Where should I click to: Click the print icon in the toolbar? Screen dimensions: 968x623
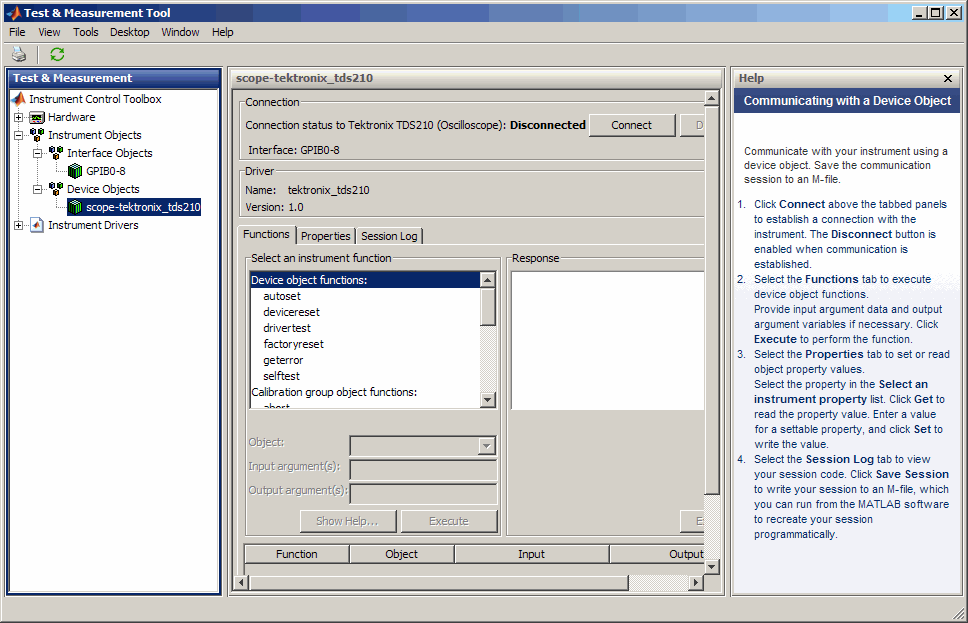(19, 55)
